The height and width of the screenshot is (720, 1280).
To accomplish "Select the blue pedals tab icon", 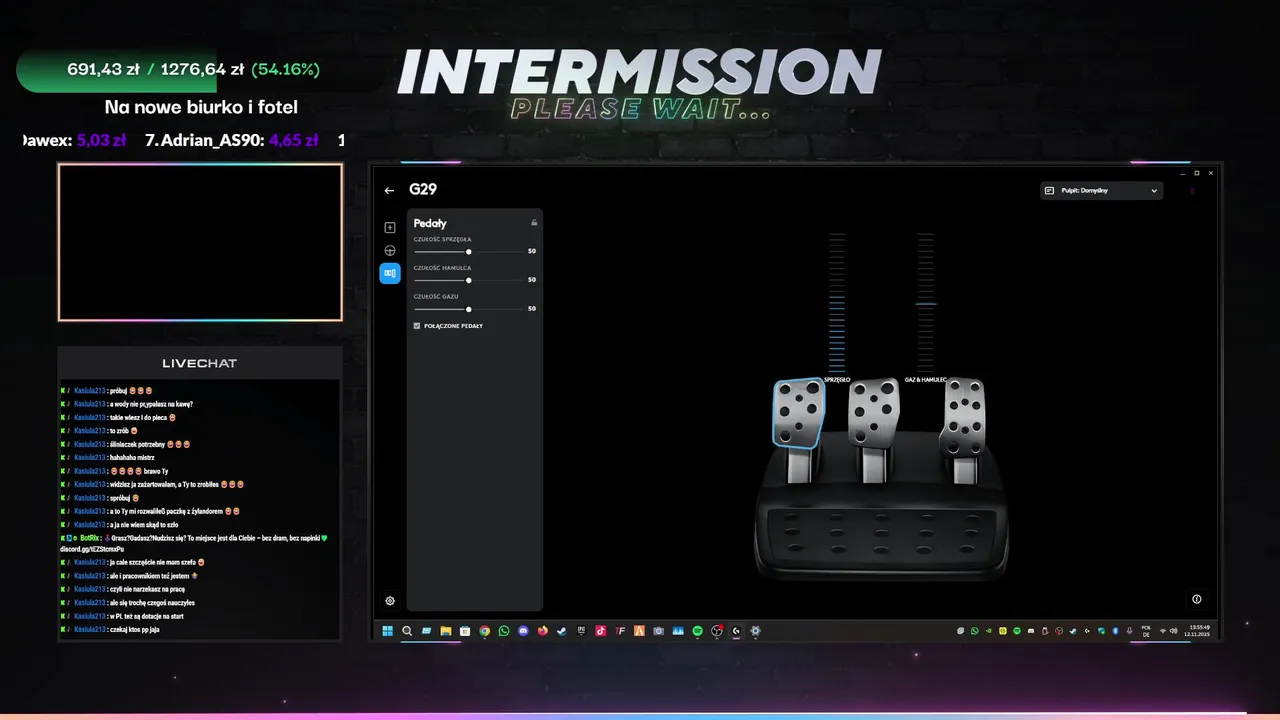I will pos(390,273).
